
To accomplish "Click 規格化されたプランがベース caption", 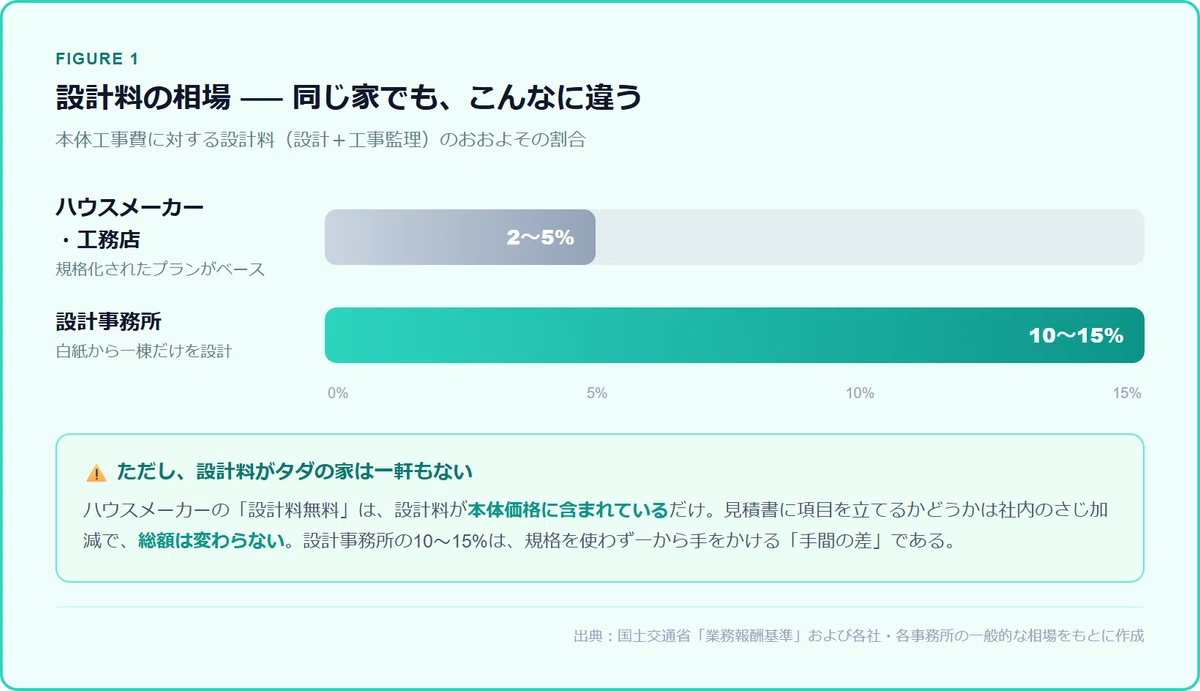I will tap(160, 269).
